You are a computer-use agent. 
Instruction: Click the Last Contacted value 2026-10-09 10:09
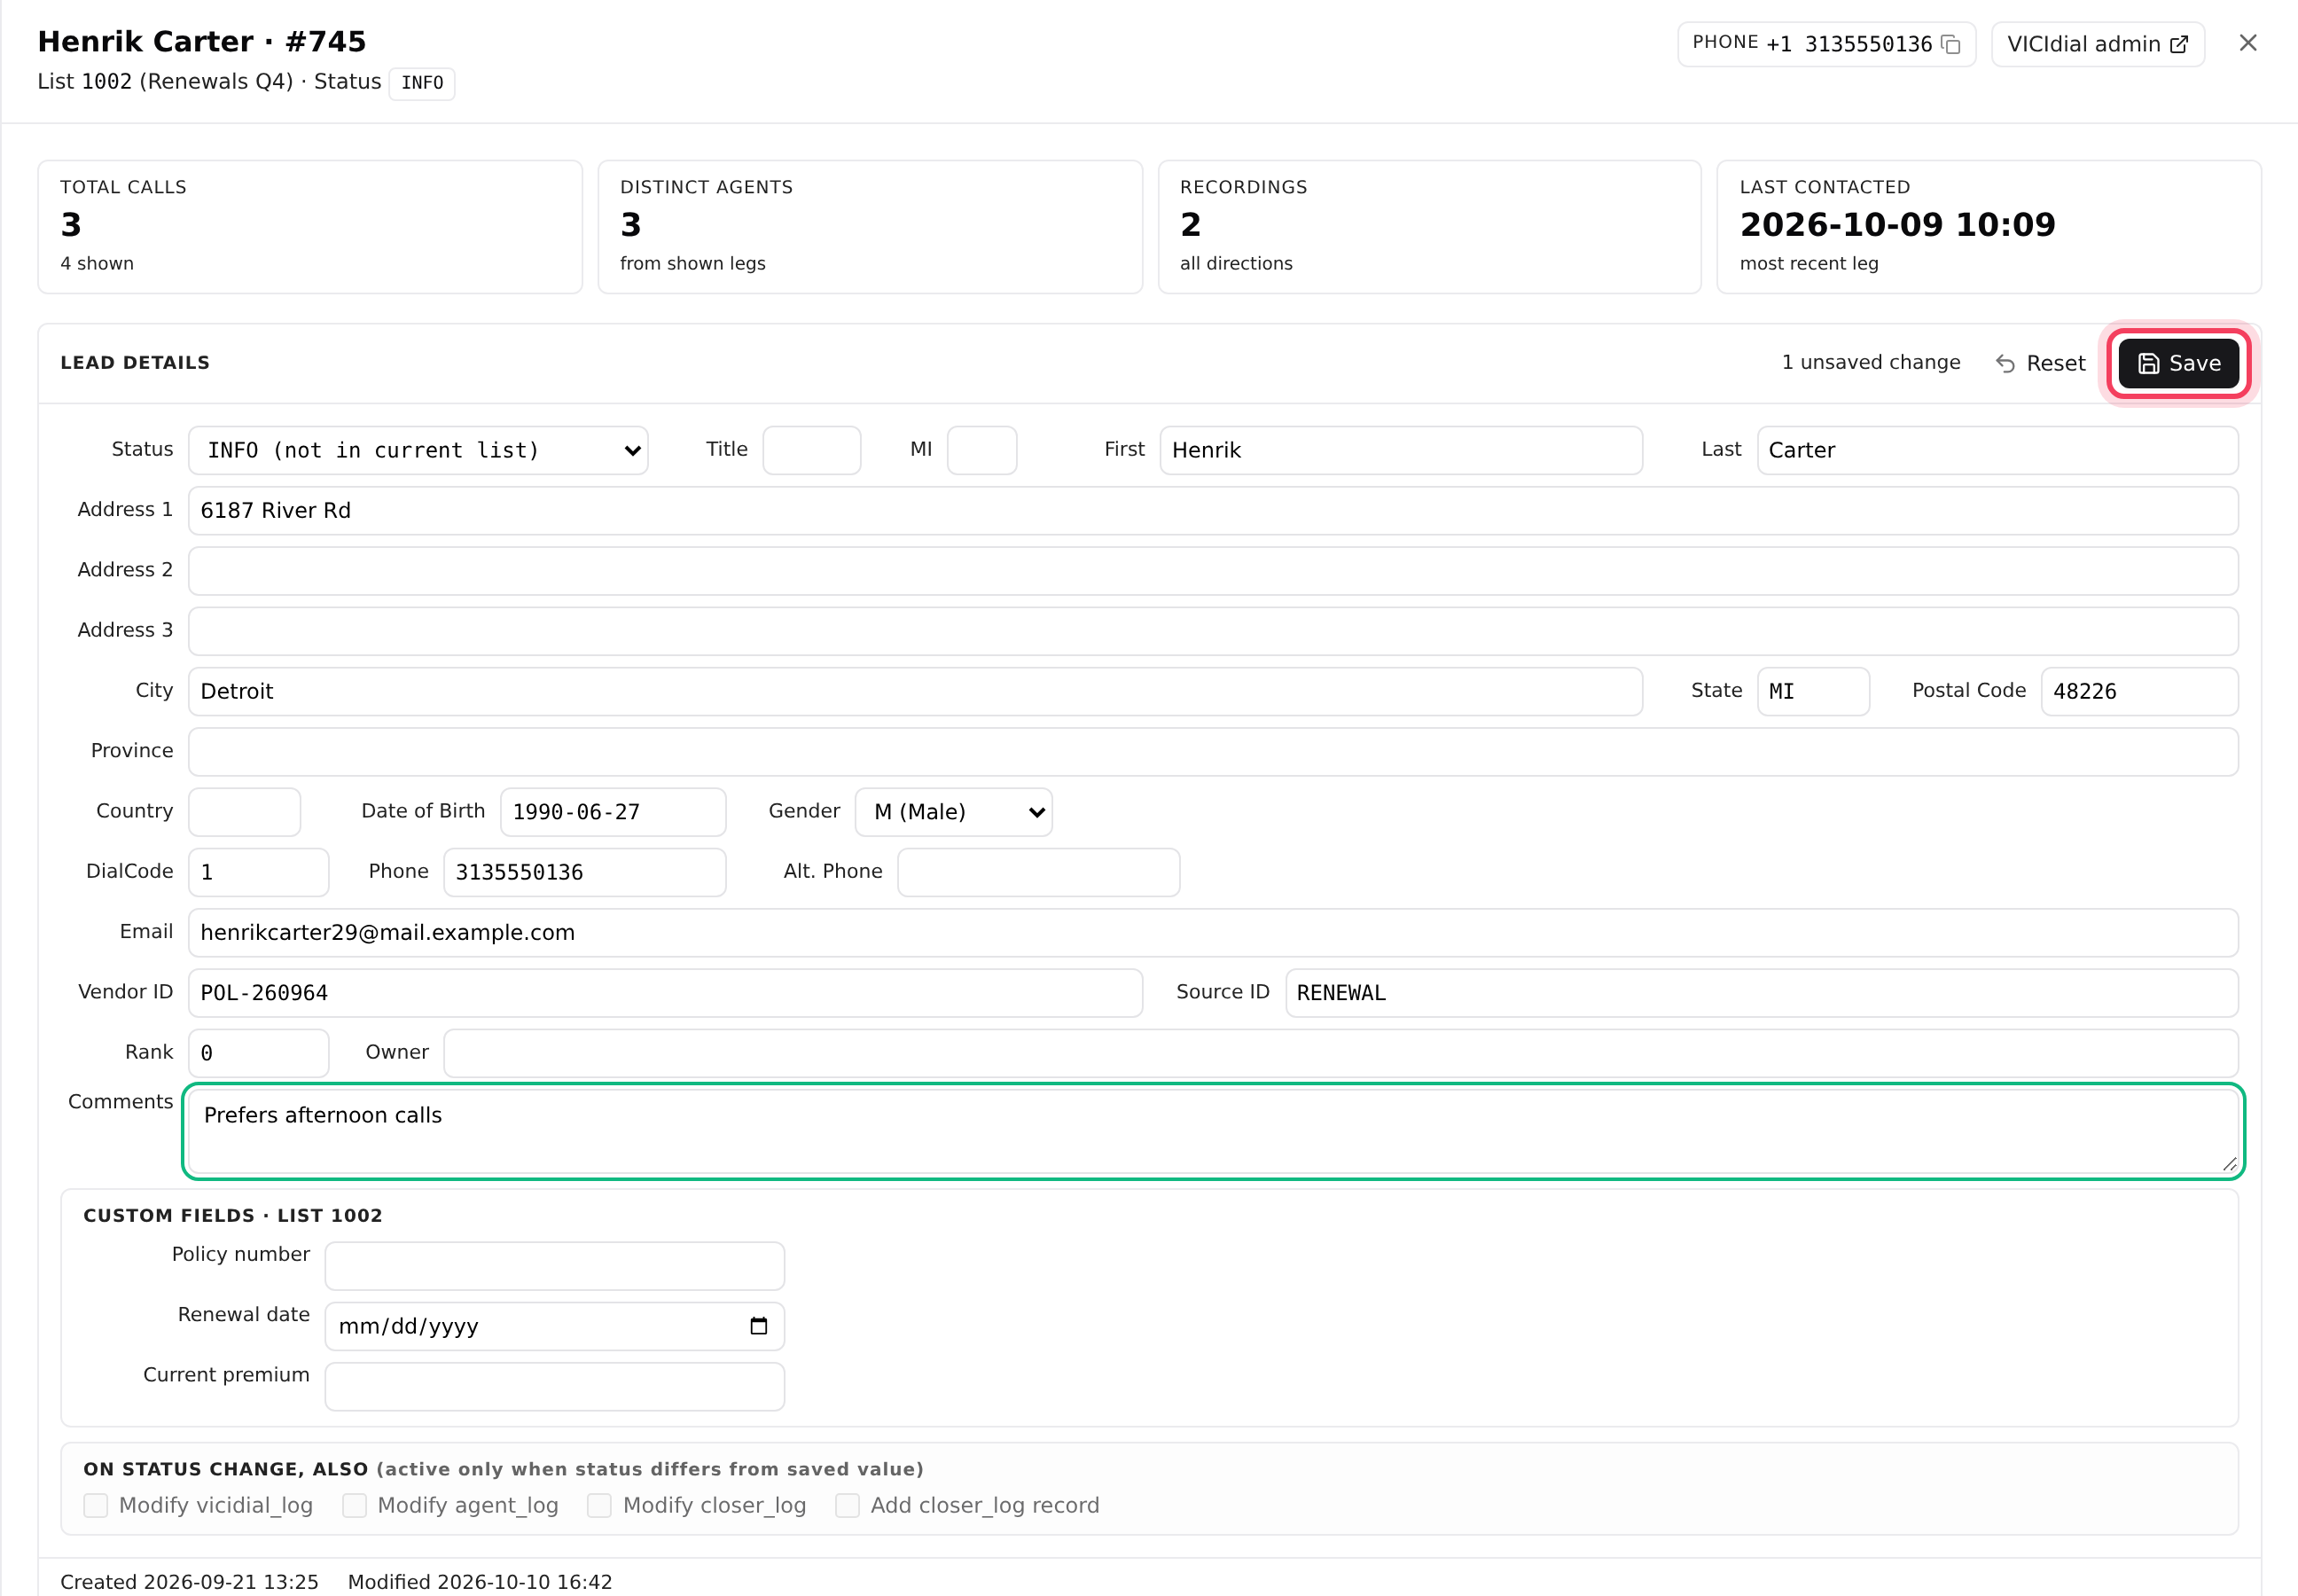click(x=1897, y=224)
